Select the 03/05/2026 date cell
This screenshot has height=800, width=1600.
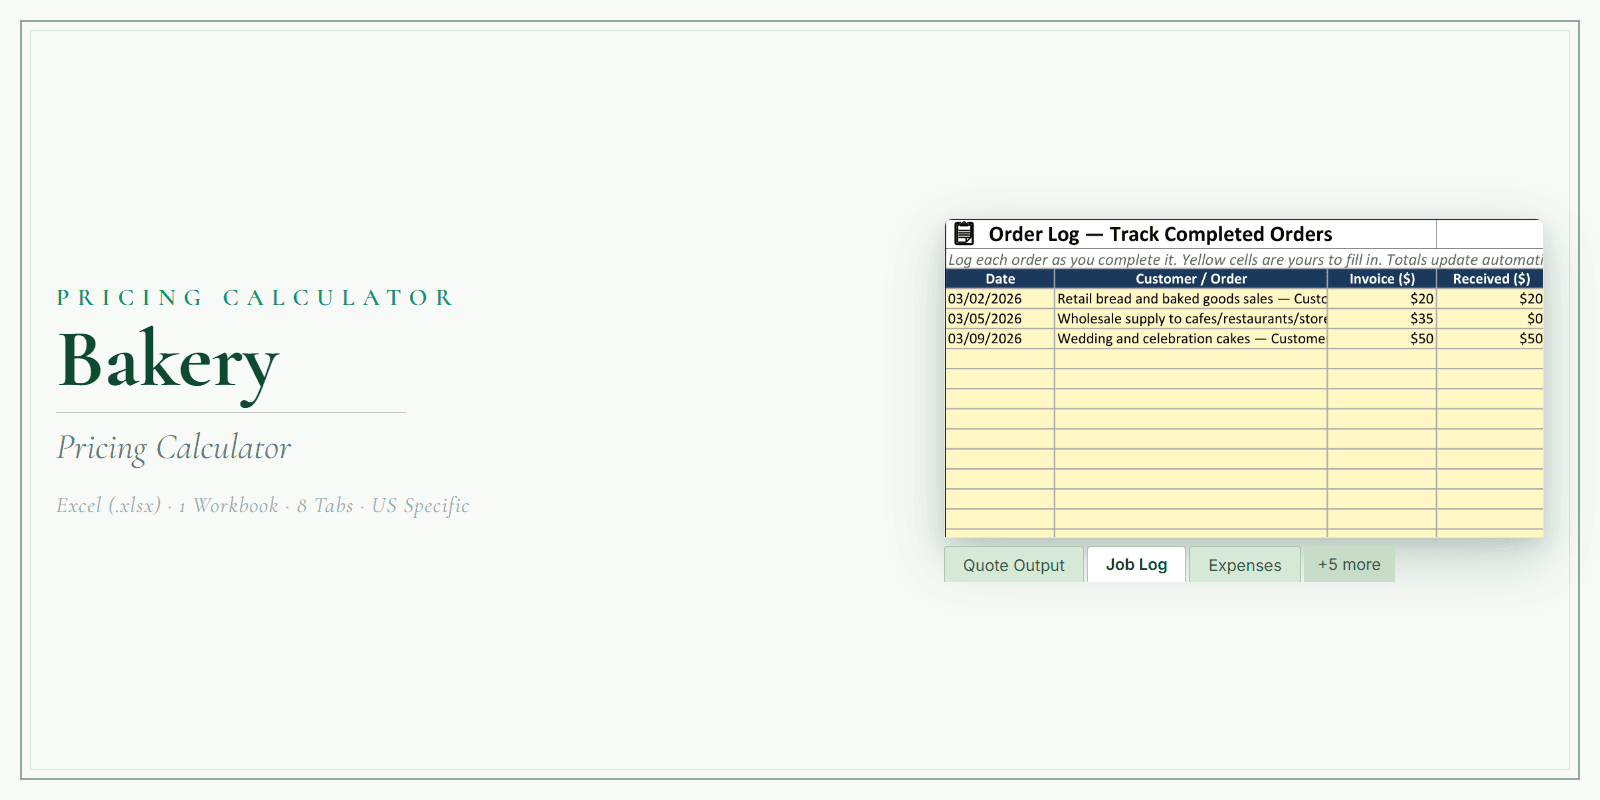coord(1000,319)
